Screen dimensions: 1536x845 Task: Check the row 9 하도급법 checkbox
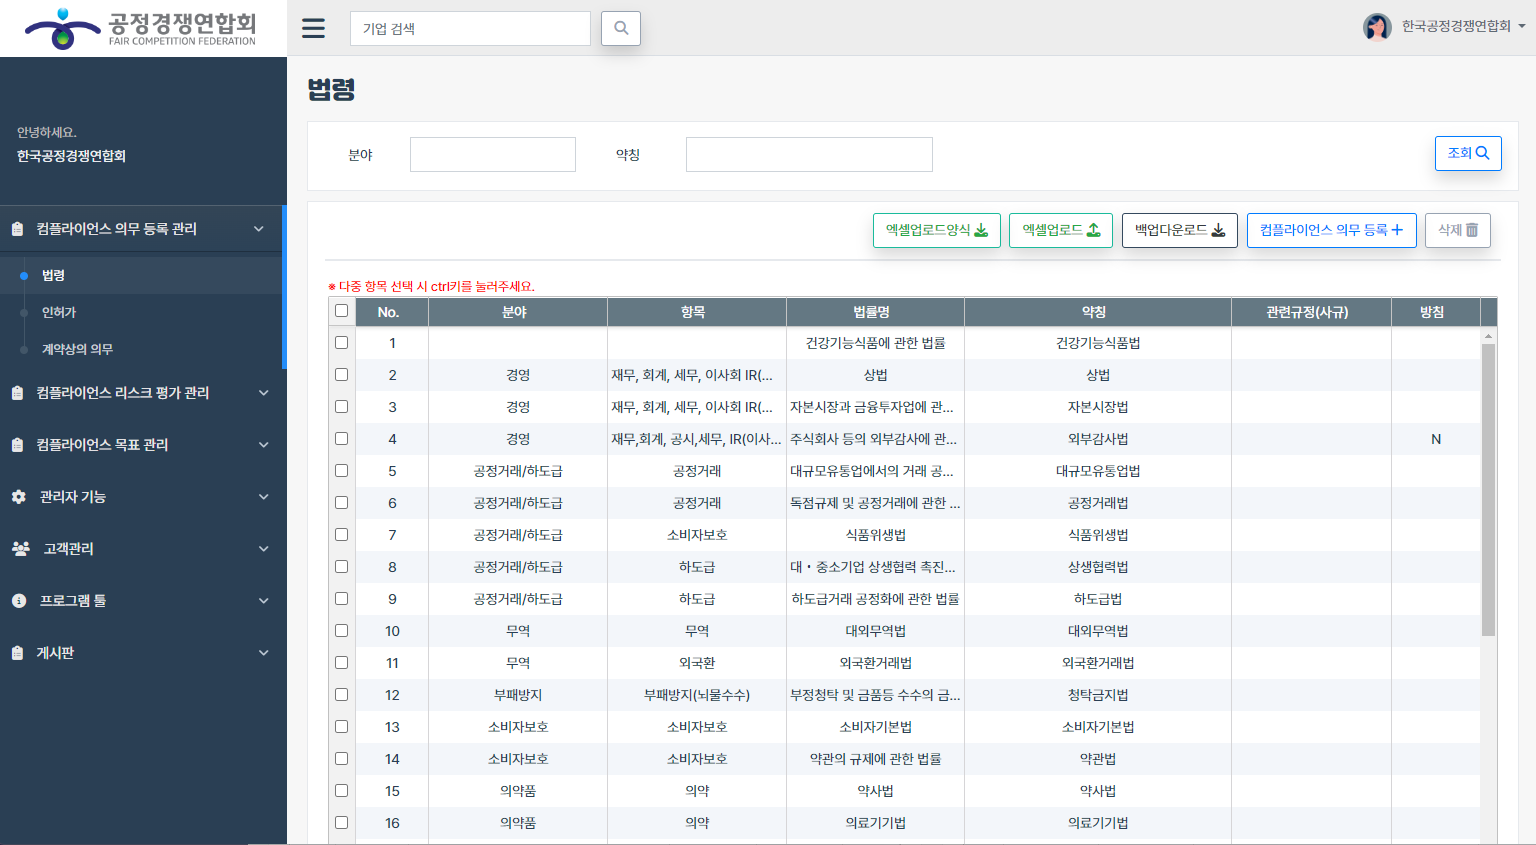341,599
